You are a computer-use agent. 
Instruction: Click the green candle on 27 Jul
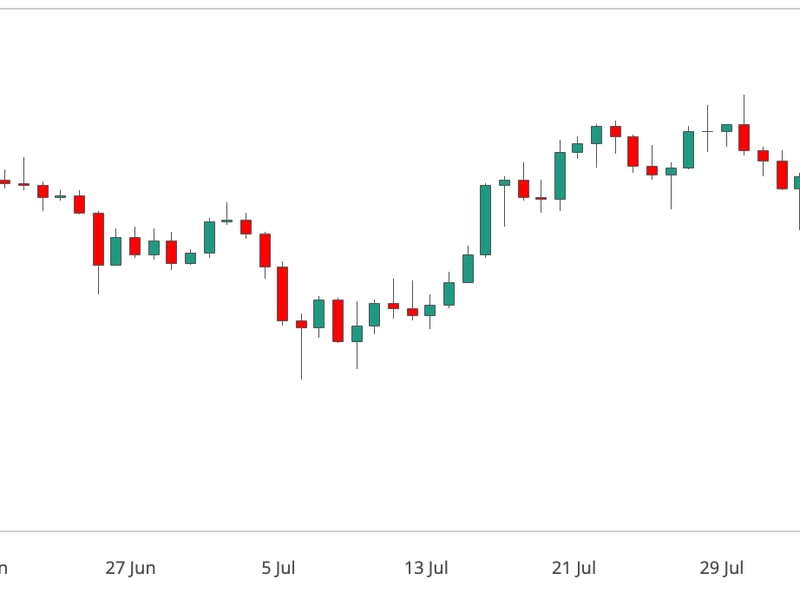(x=688, y=149)
